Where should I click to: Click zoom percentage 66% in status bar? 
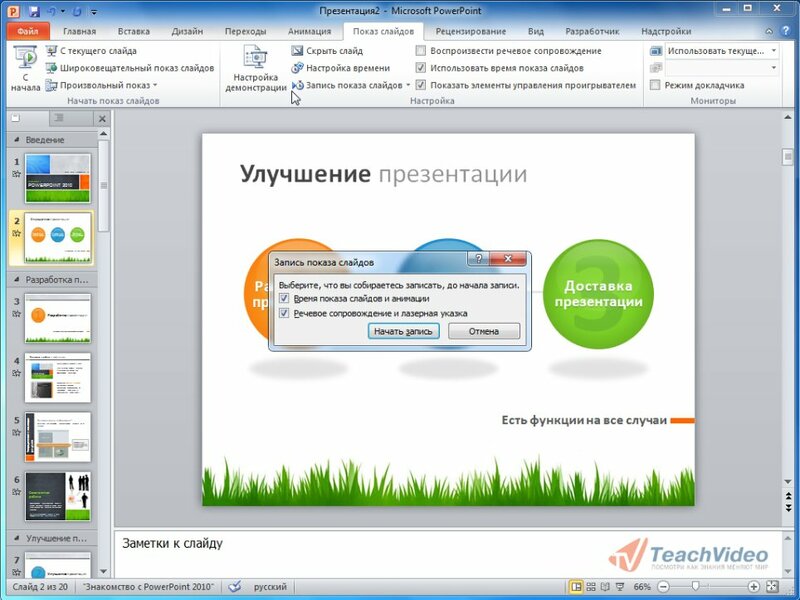click(x=642, y=587)
